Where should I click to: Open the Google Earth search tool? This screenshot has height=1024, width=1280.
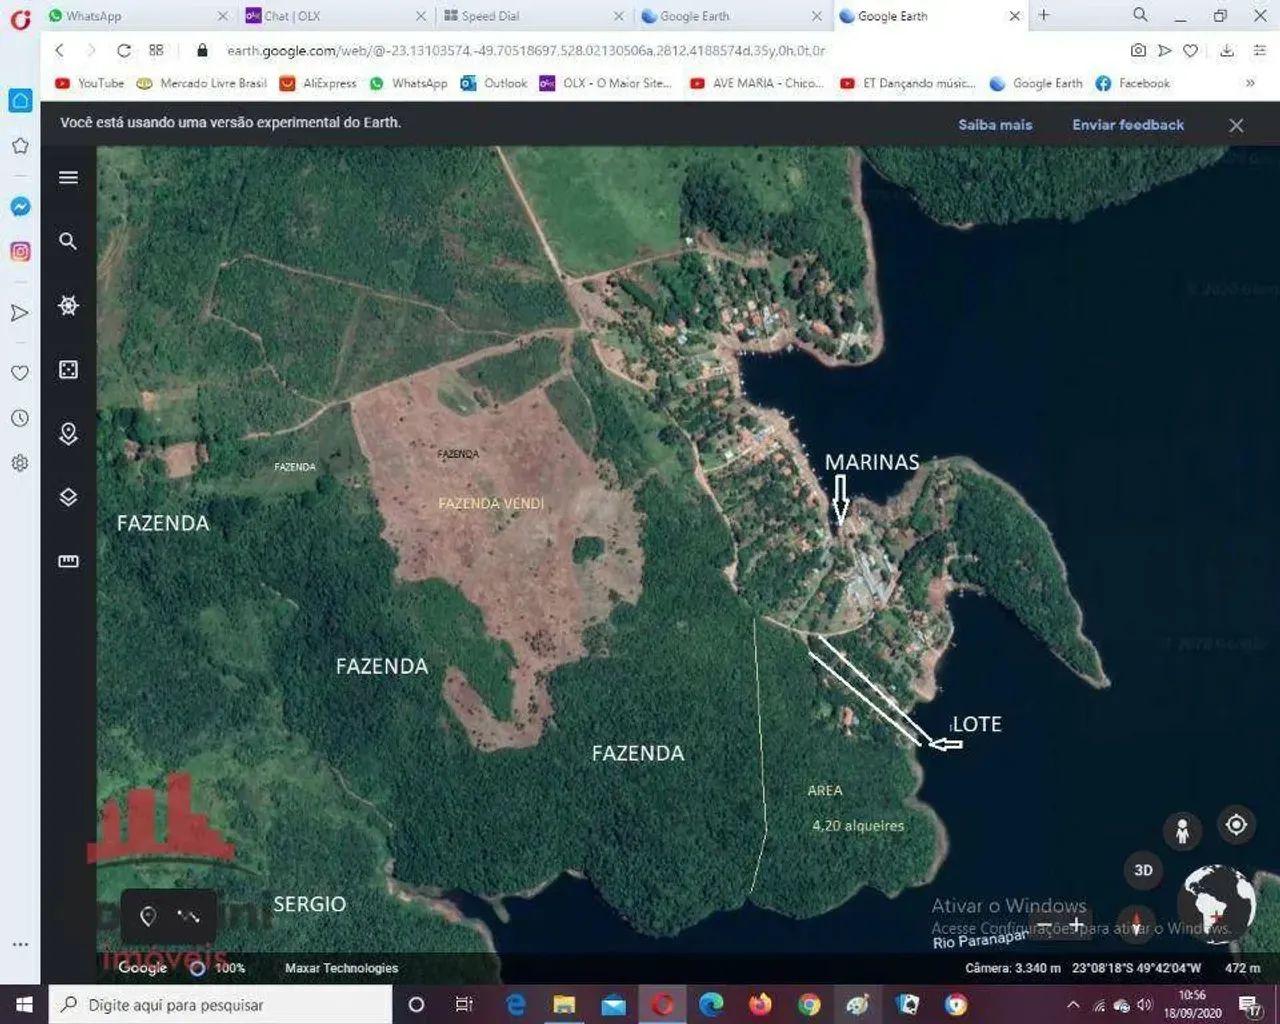pyautogui.click(x=68, y=241)
